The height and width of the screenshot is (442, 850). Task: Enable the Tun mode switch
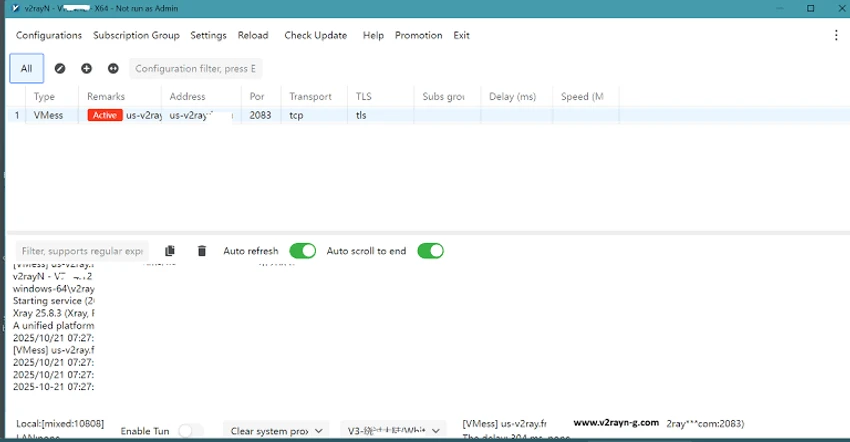pyautogui.click(x=191, y=431)
